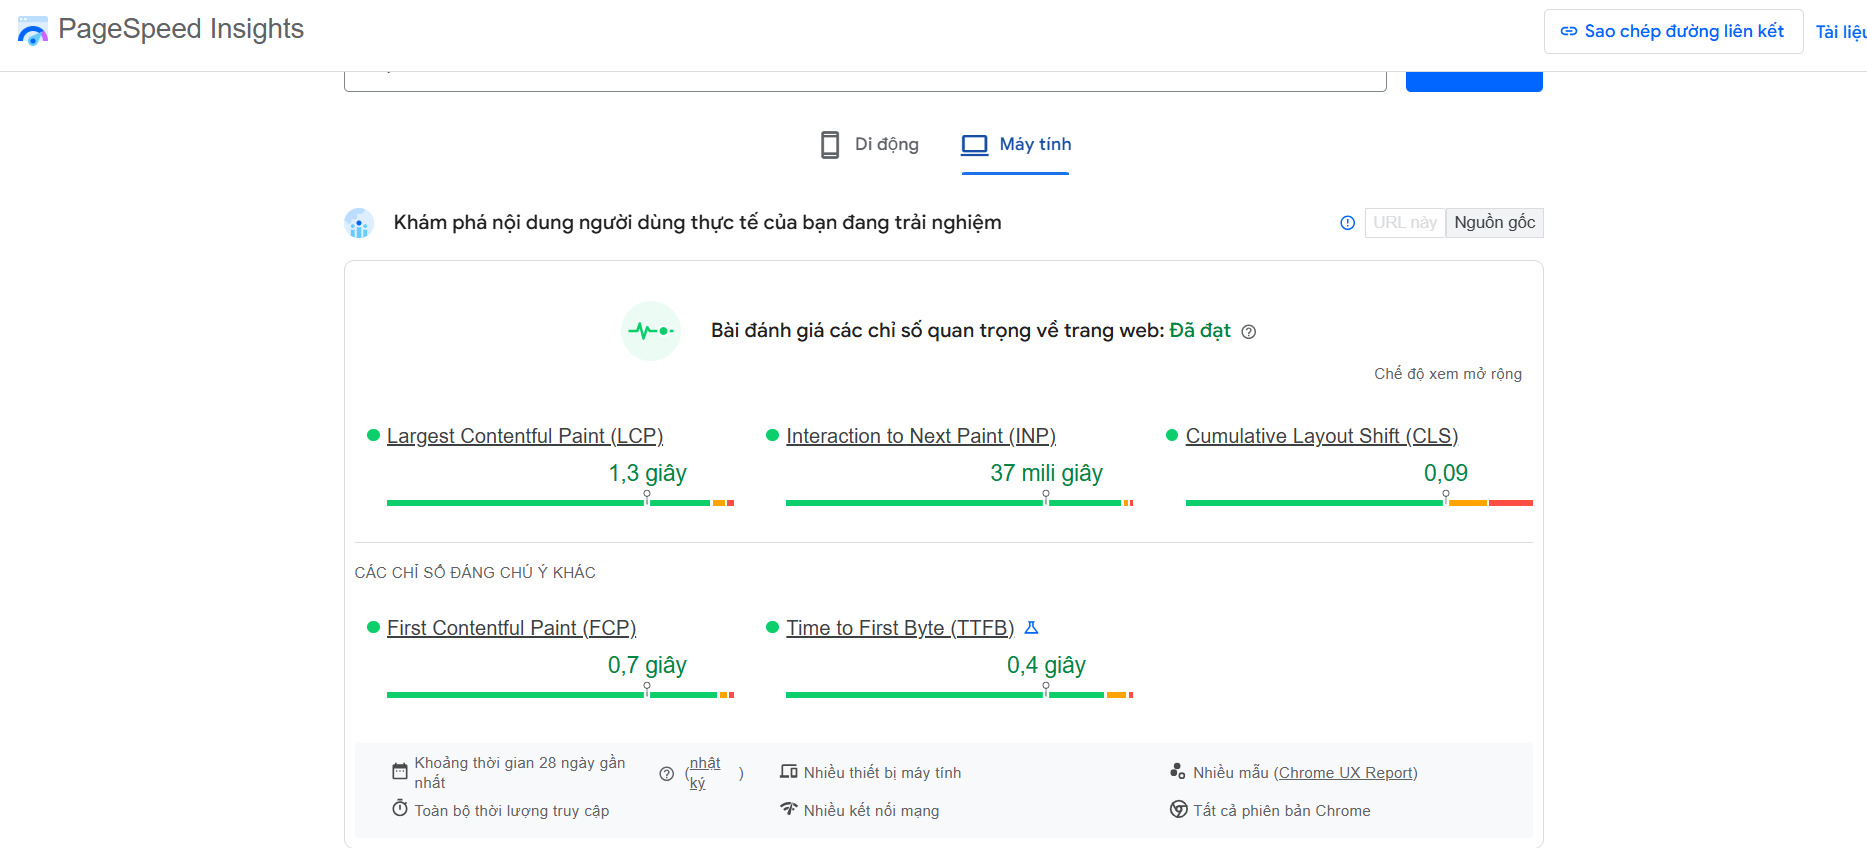The height and width of the screenshot is (848, 1867).
Task: Open Largest Contentful Paint (LCP) link
Action: 525,436
